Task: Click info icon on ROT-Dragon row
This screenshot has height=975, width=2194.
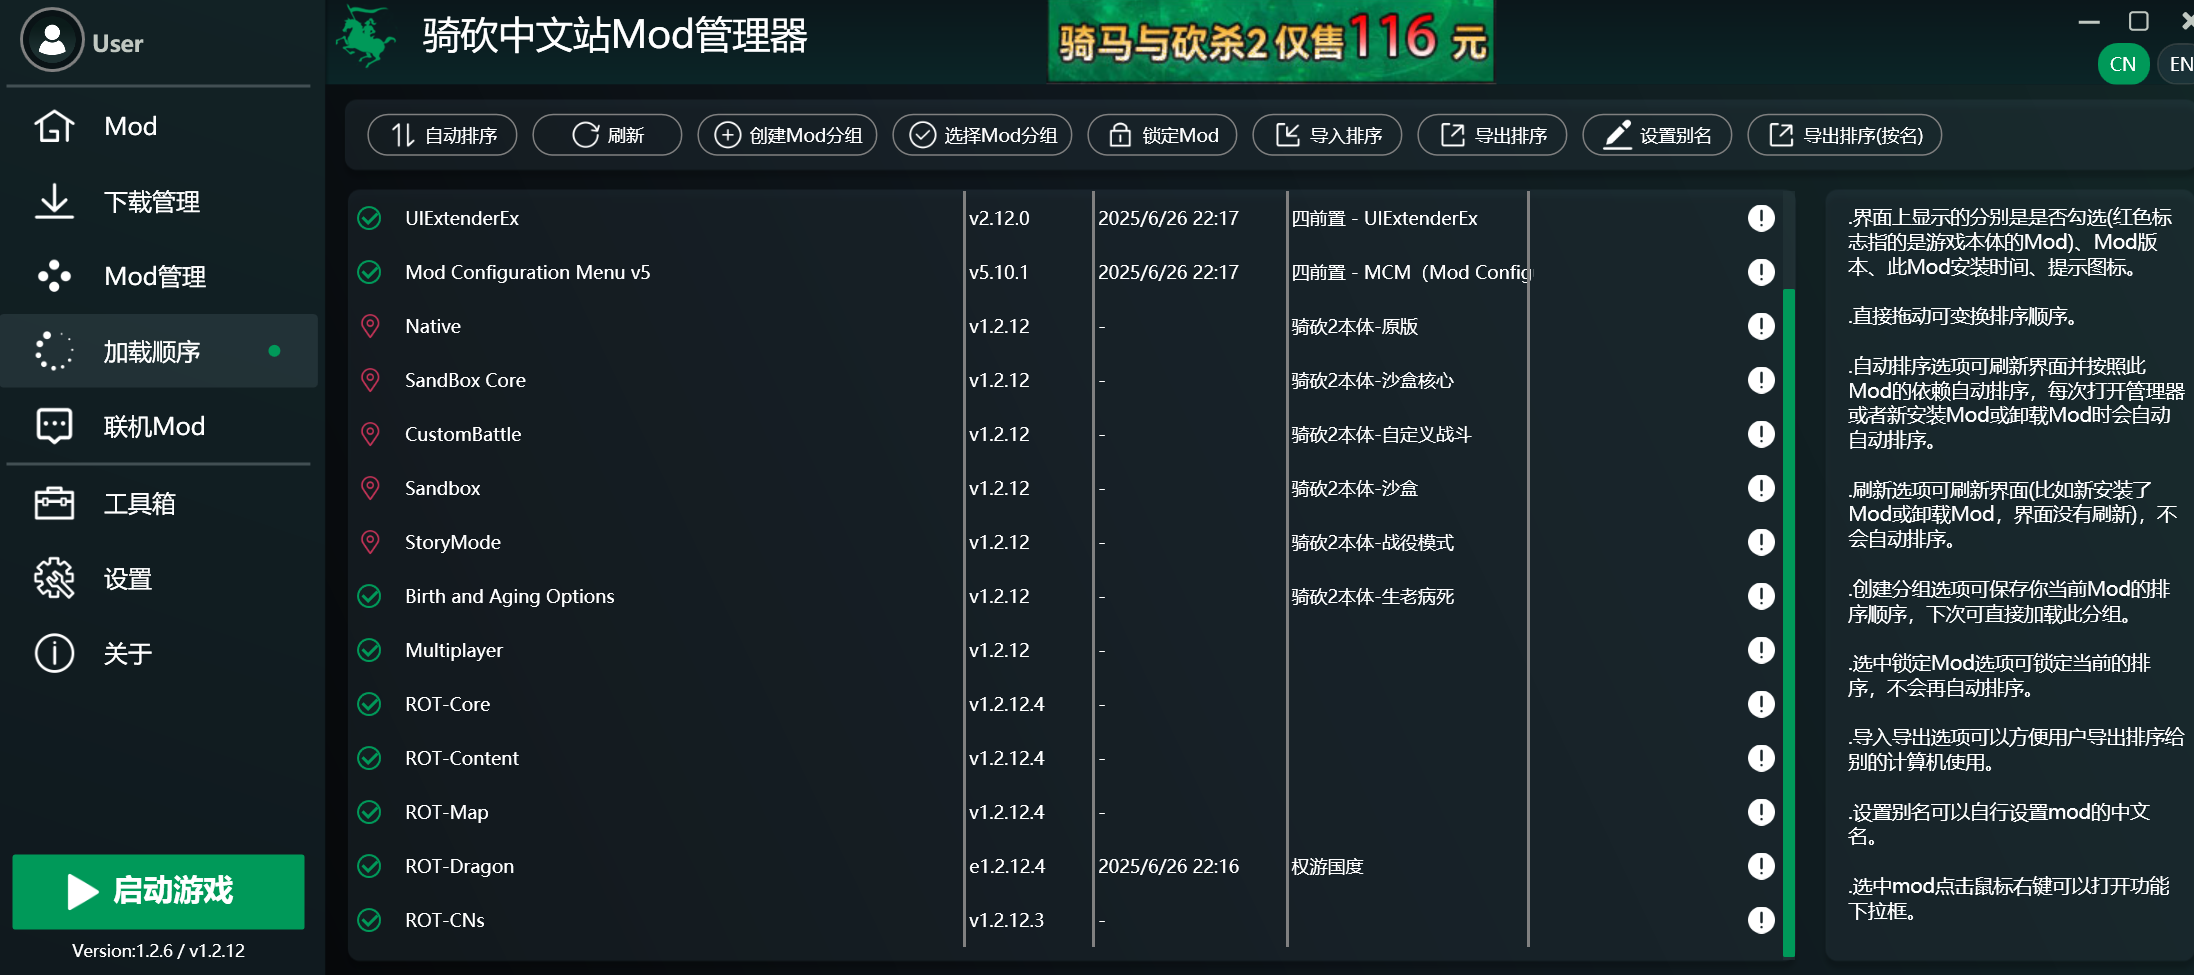Action: [x=1761, y=866]
